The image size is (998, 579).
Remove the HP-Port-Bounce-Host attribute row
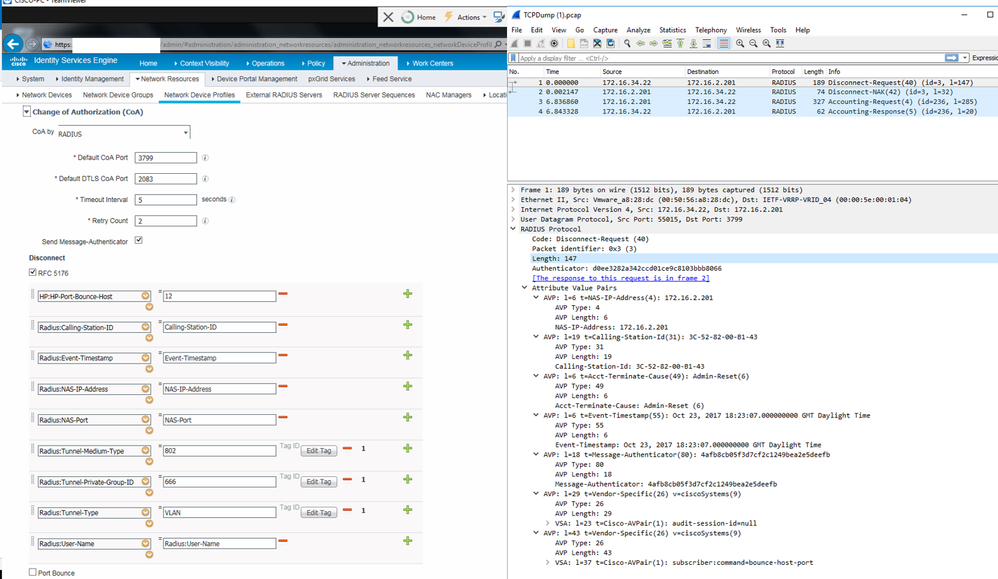283,294
